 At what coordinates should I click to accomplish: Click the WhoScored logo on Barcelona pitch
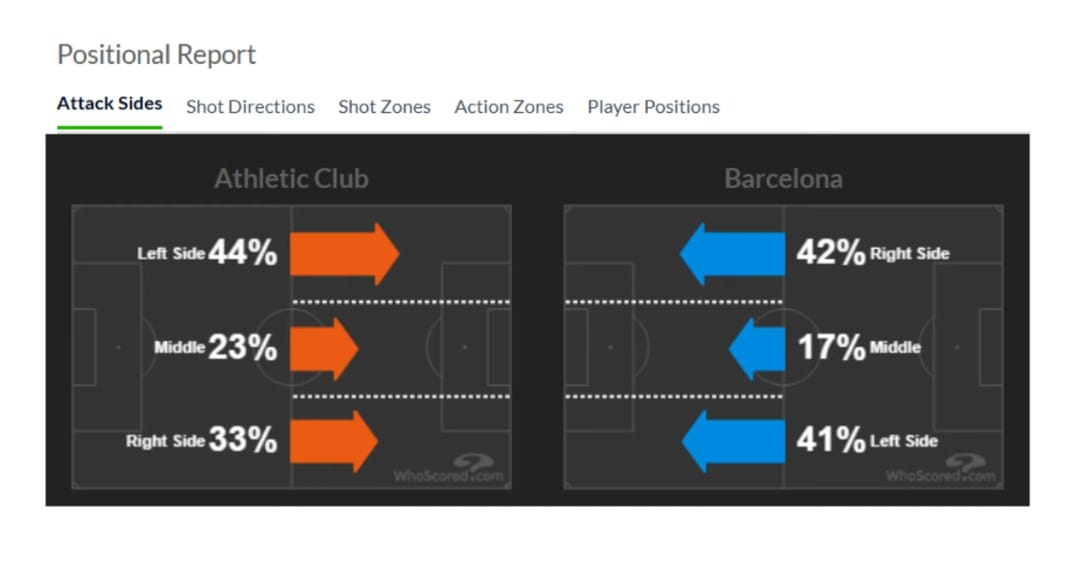(x=942, y=468)
